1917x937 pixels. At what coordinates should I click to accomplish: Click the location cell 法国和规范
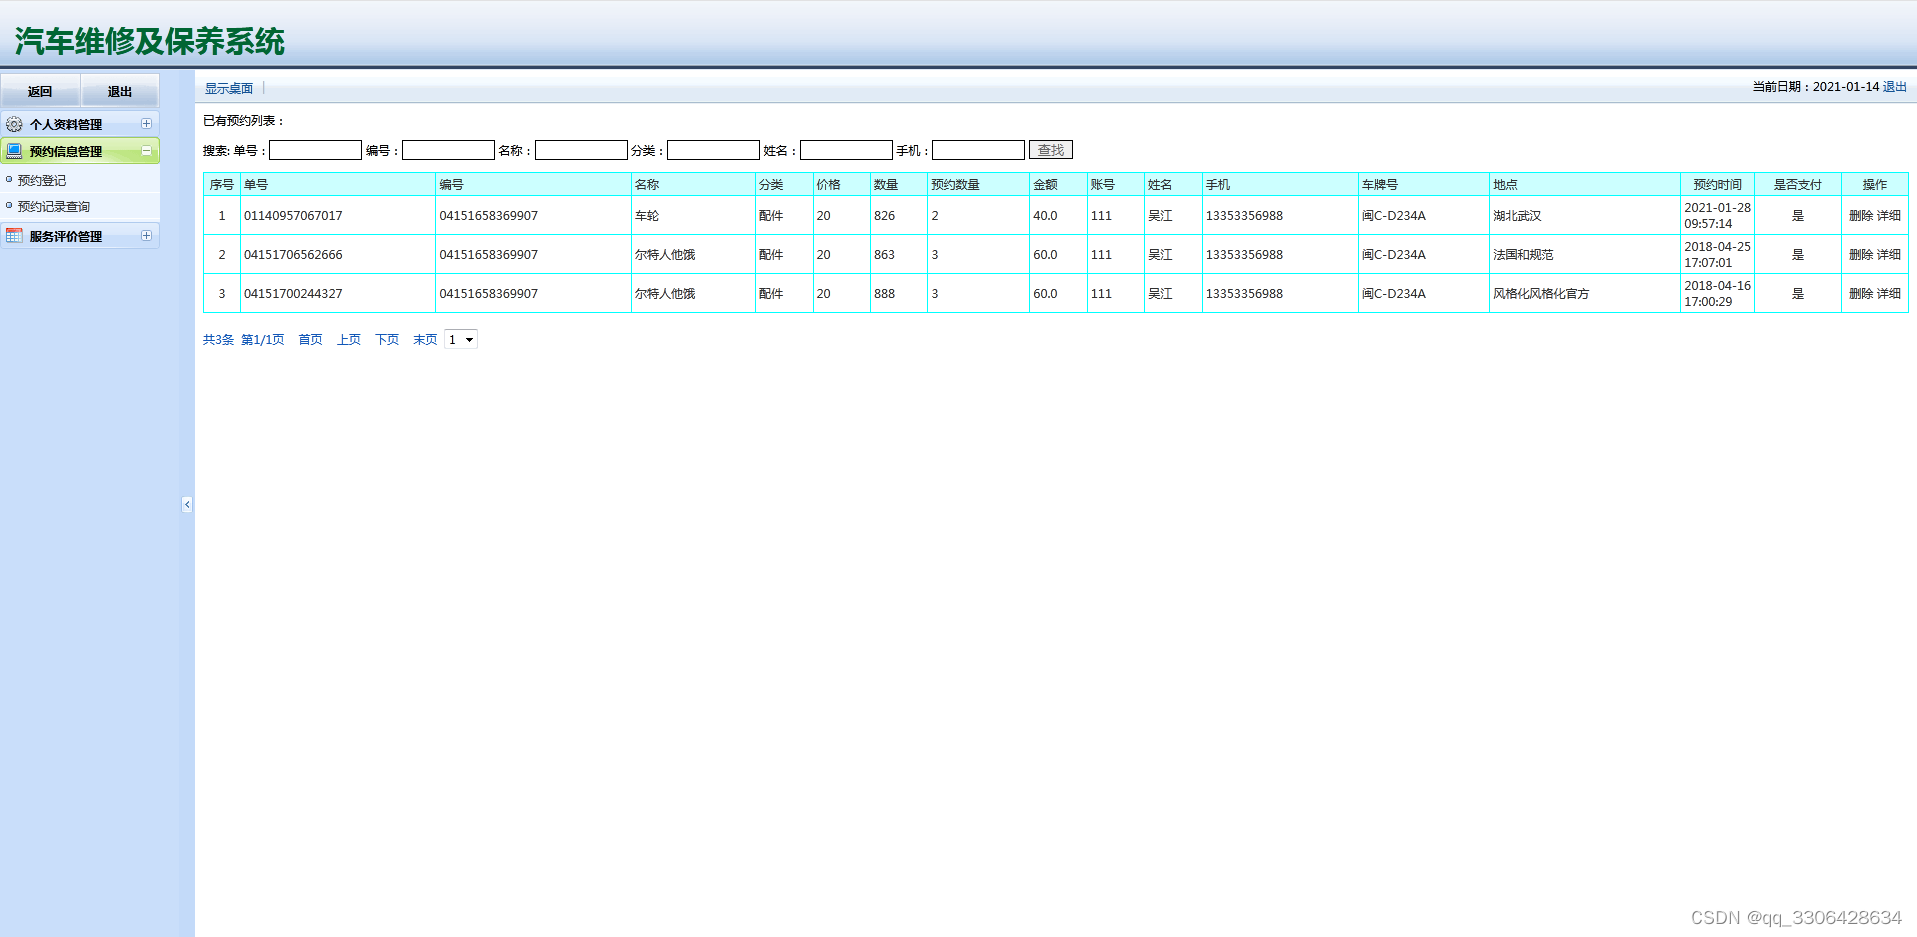[1523, 255]
